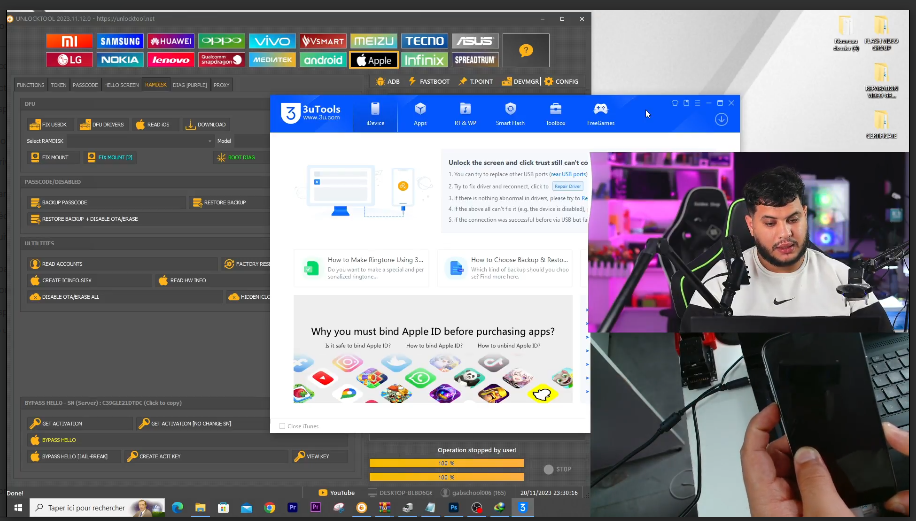Open CONFIG settings in UnlockTool
916x521 pixels.
click(x=561, y=81)
